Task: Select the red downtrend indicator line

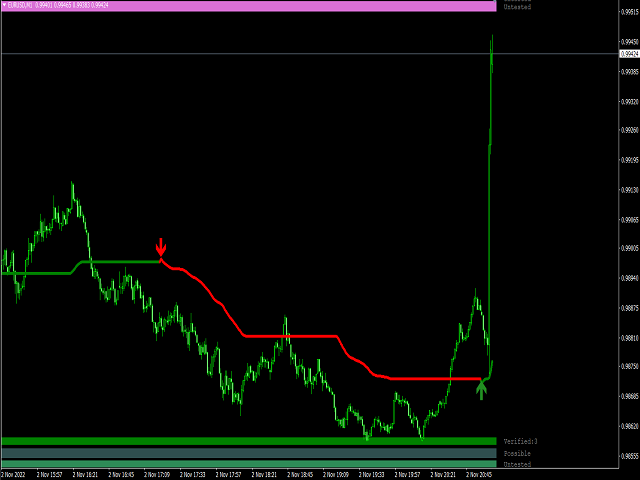Action: tap(300, 336)
